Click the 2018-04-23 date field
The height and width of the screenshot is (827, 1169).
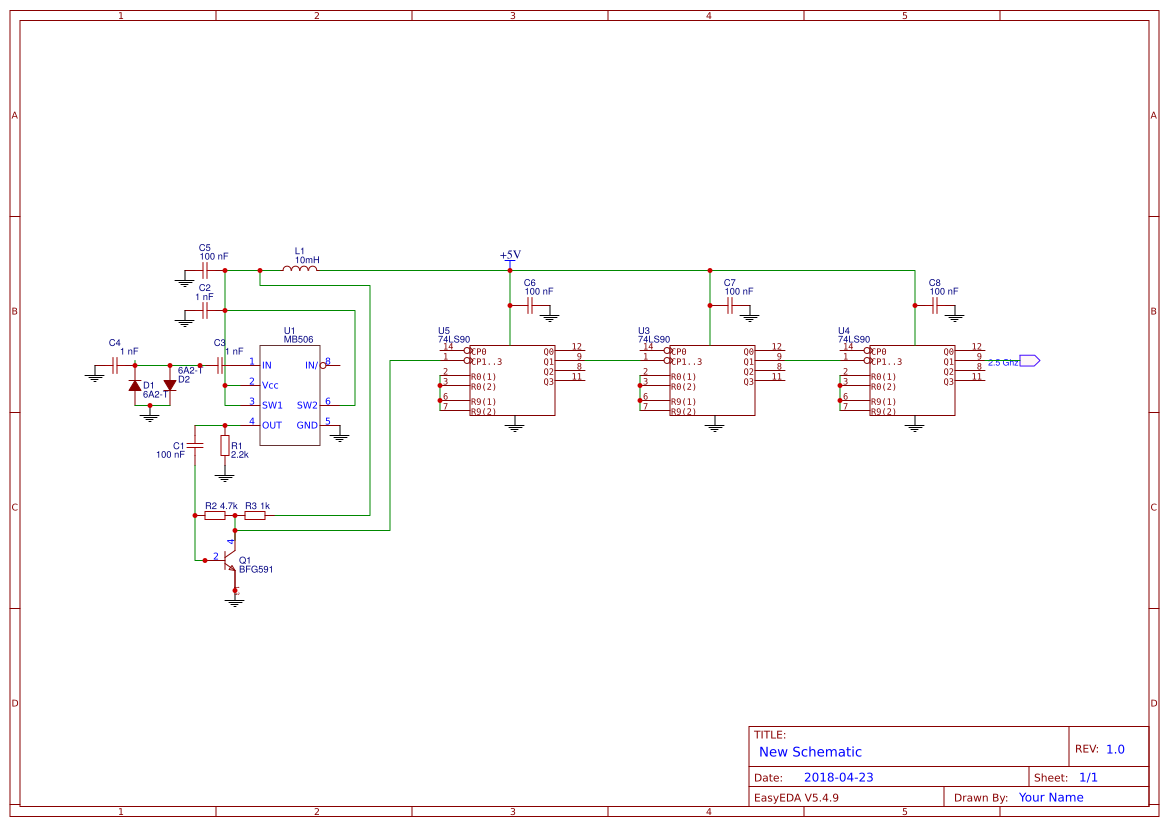coord(838,776)
